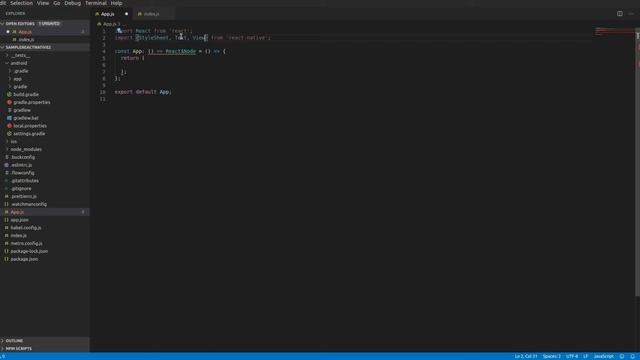Image resolution: width=640 pixels, height=360 pixels.
Task: Click the gradlew file icon
Action: click(x=9, y=110)
